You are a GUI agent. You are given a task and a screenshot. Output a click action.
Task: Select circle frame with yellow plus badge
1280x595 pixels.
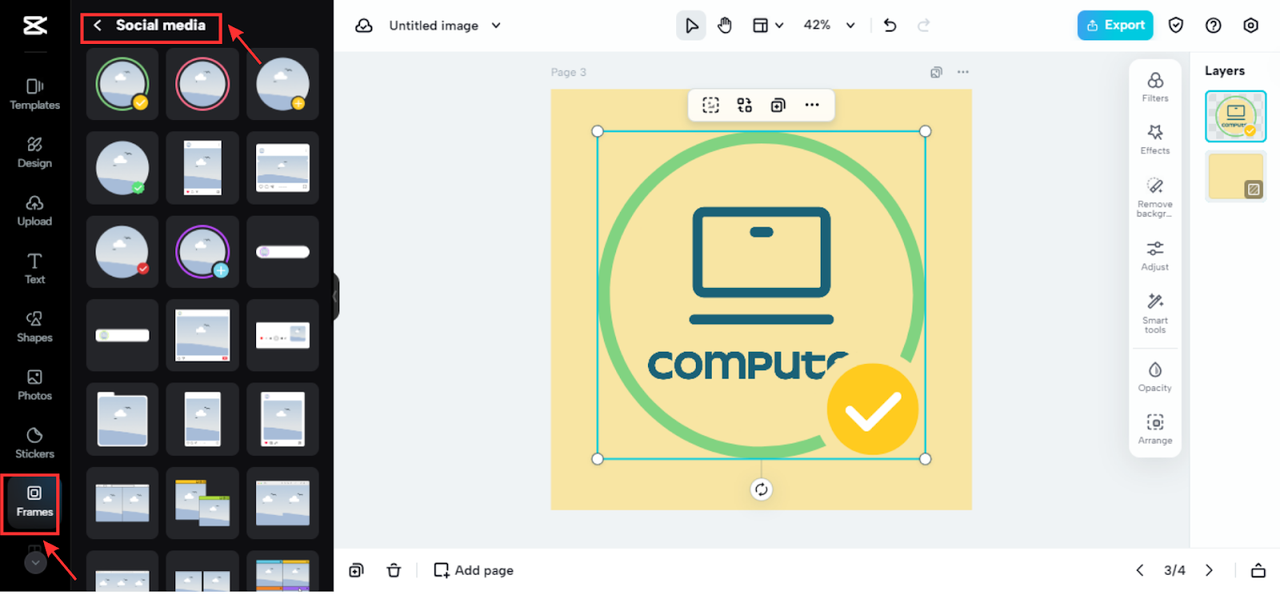click(x=283, y=84)
